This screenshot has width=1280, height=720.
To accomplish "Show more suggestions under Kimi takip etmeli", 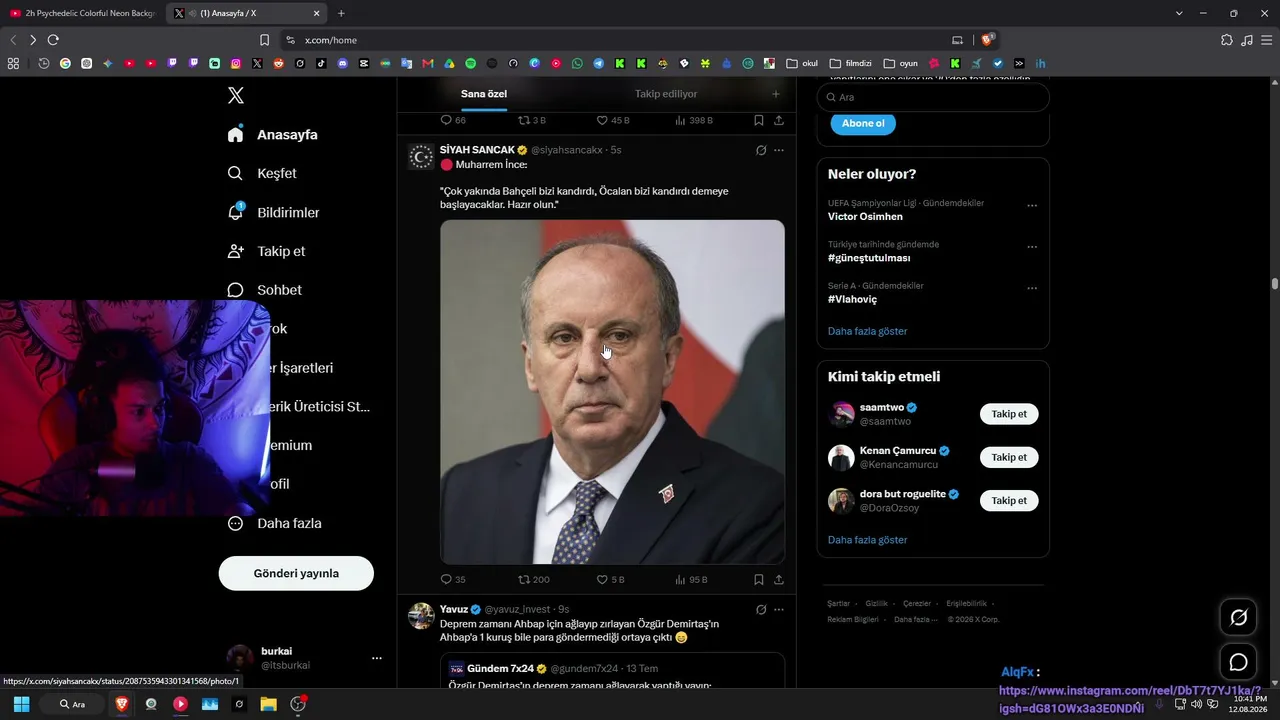I will [867, 540].
